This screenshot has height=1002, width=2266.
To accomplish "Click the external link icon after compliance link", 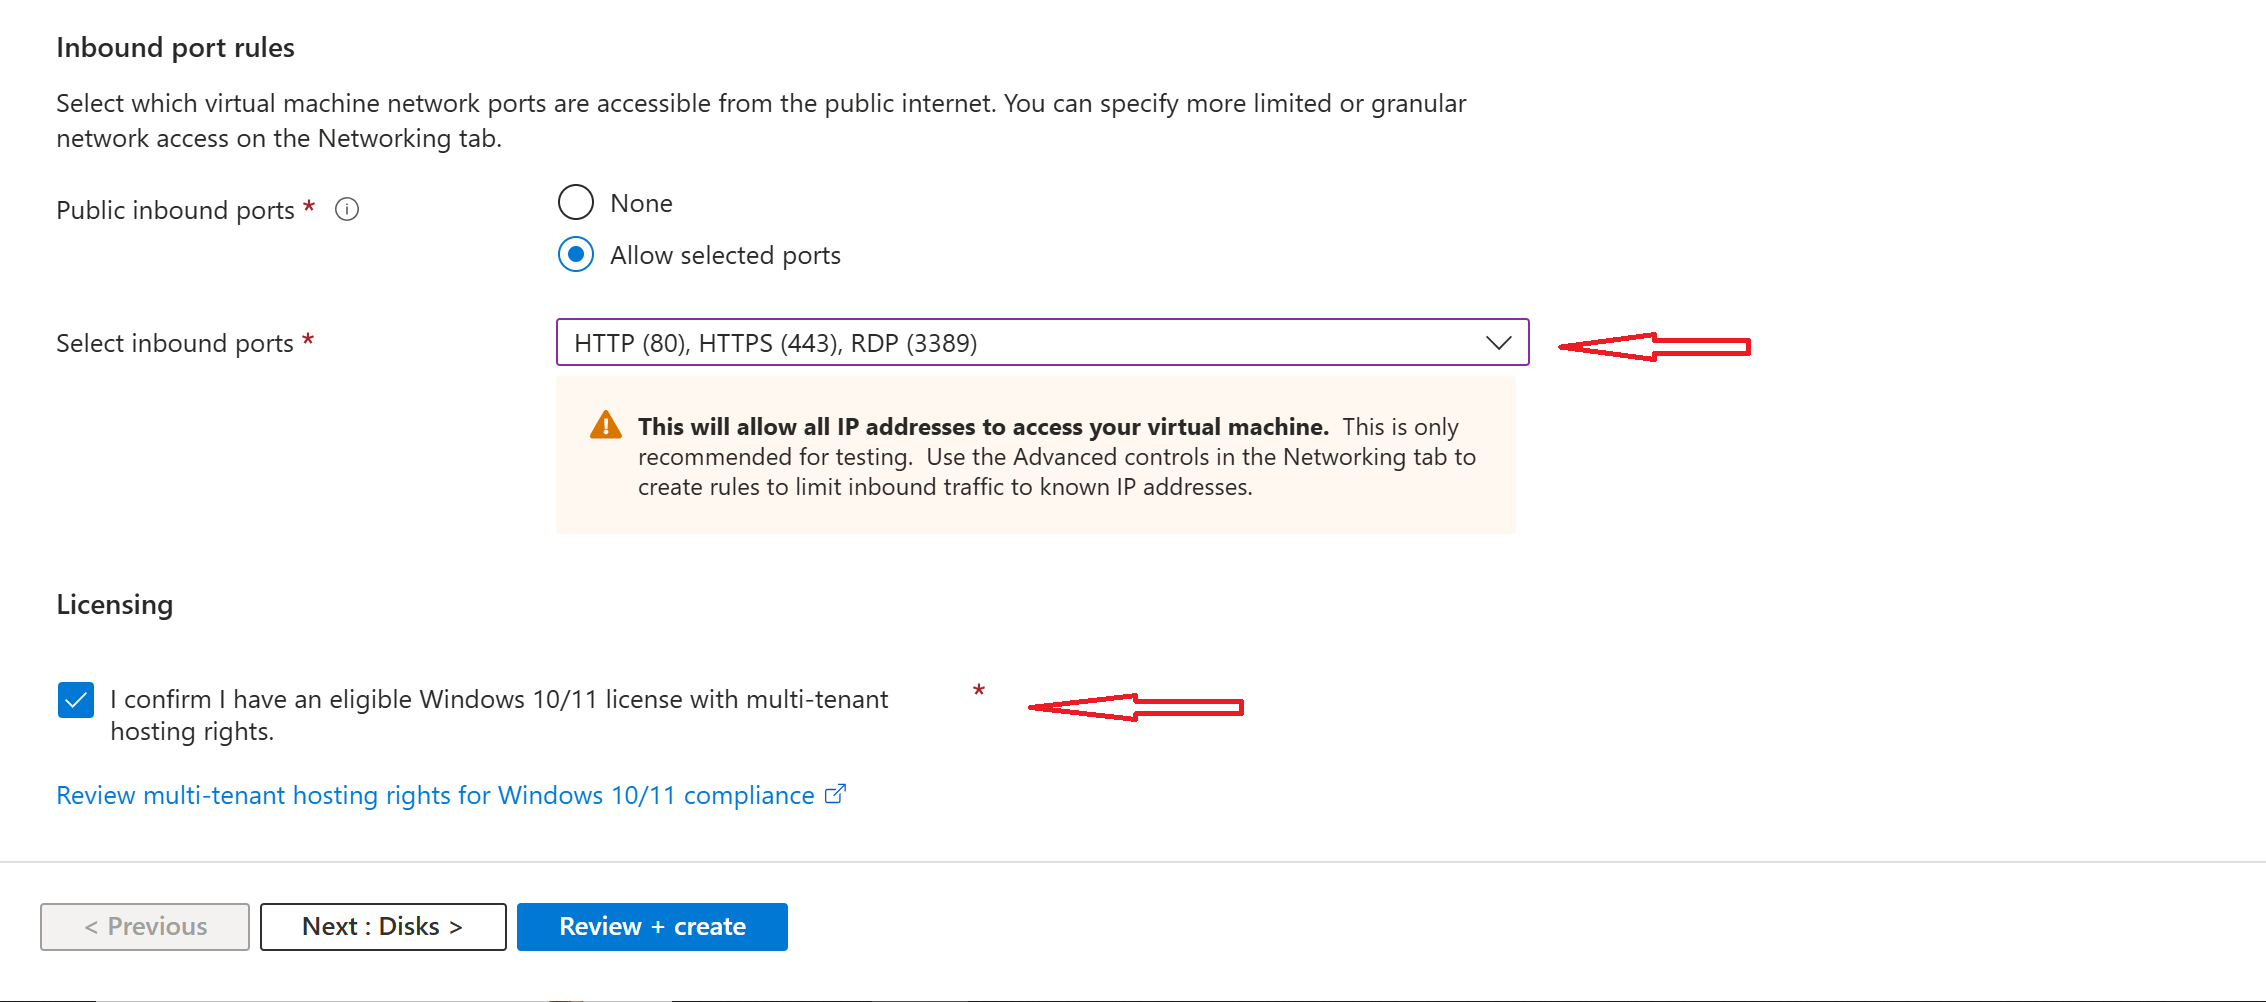I will (835, 795).
